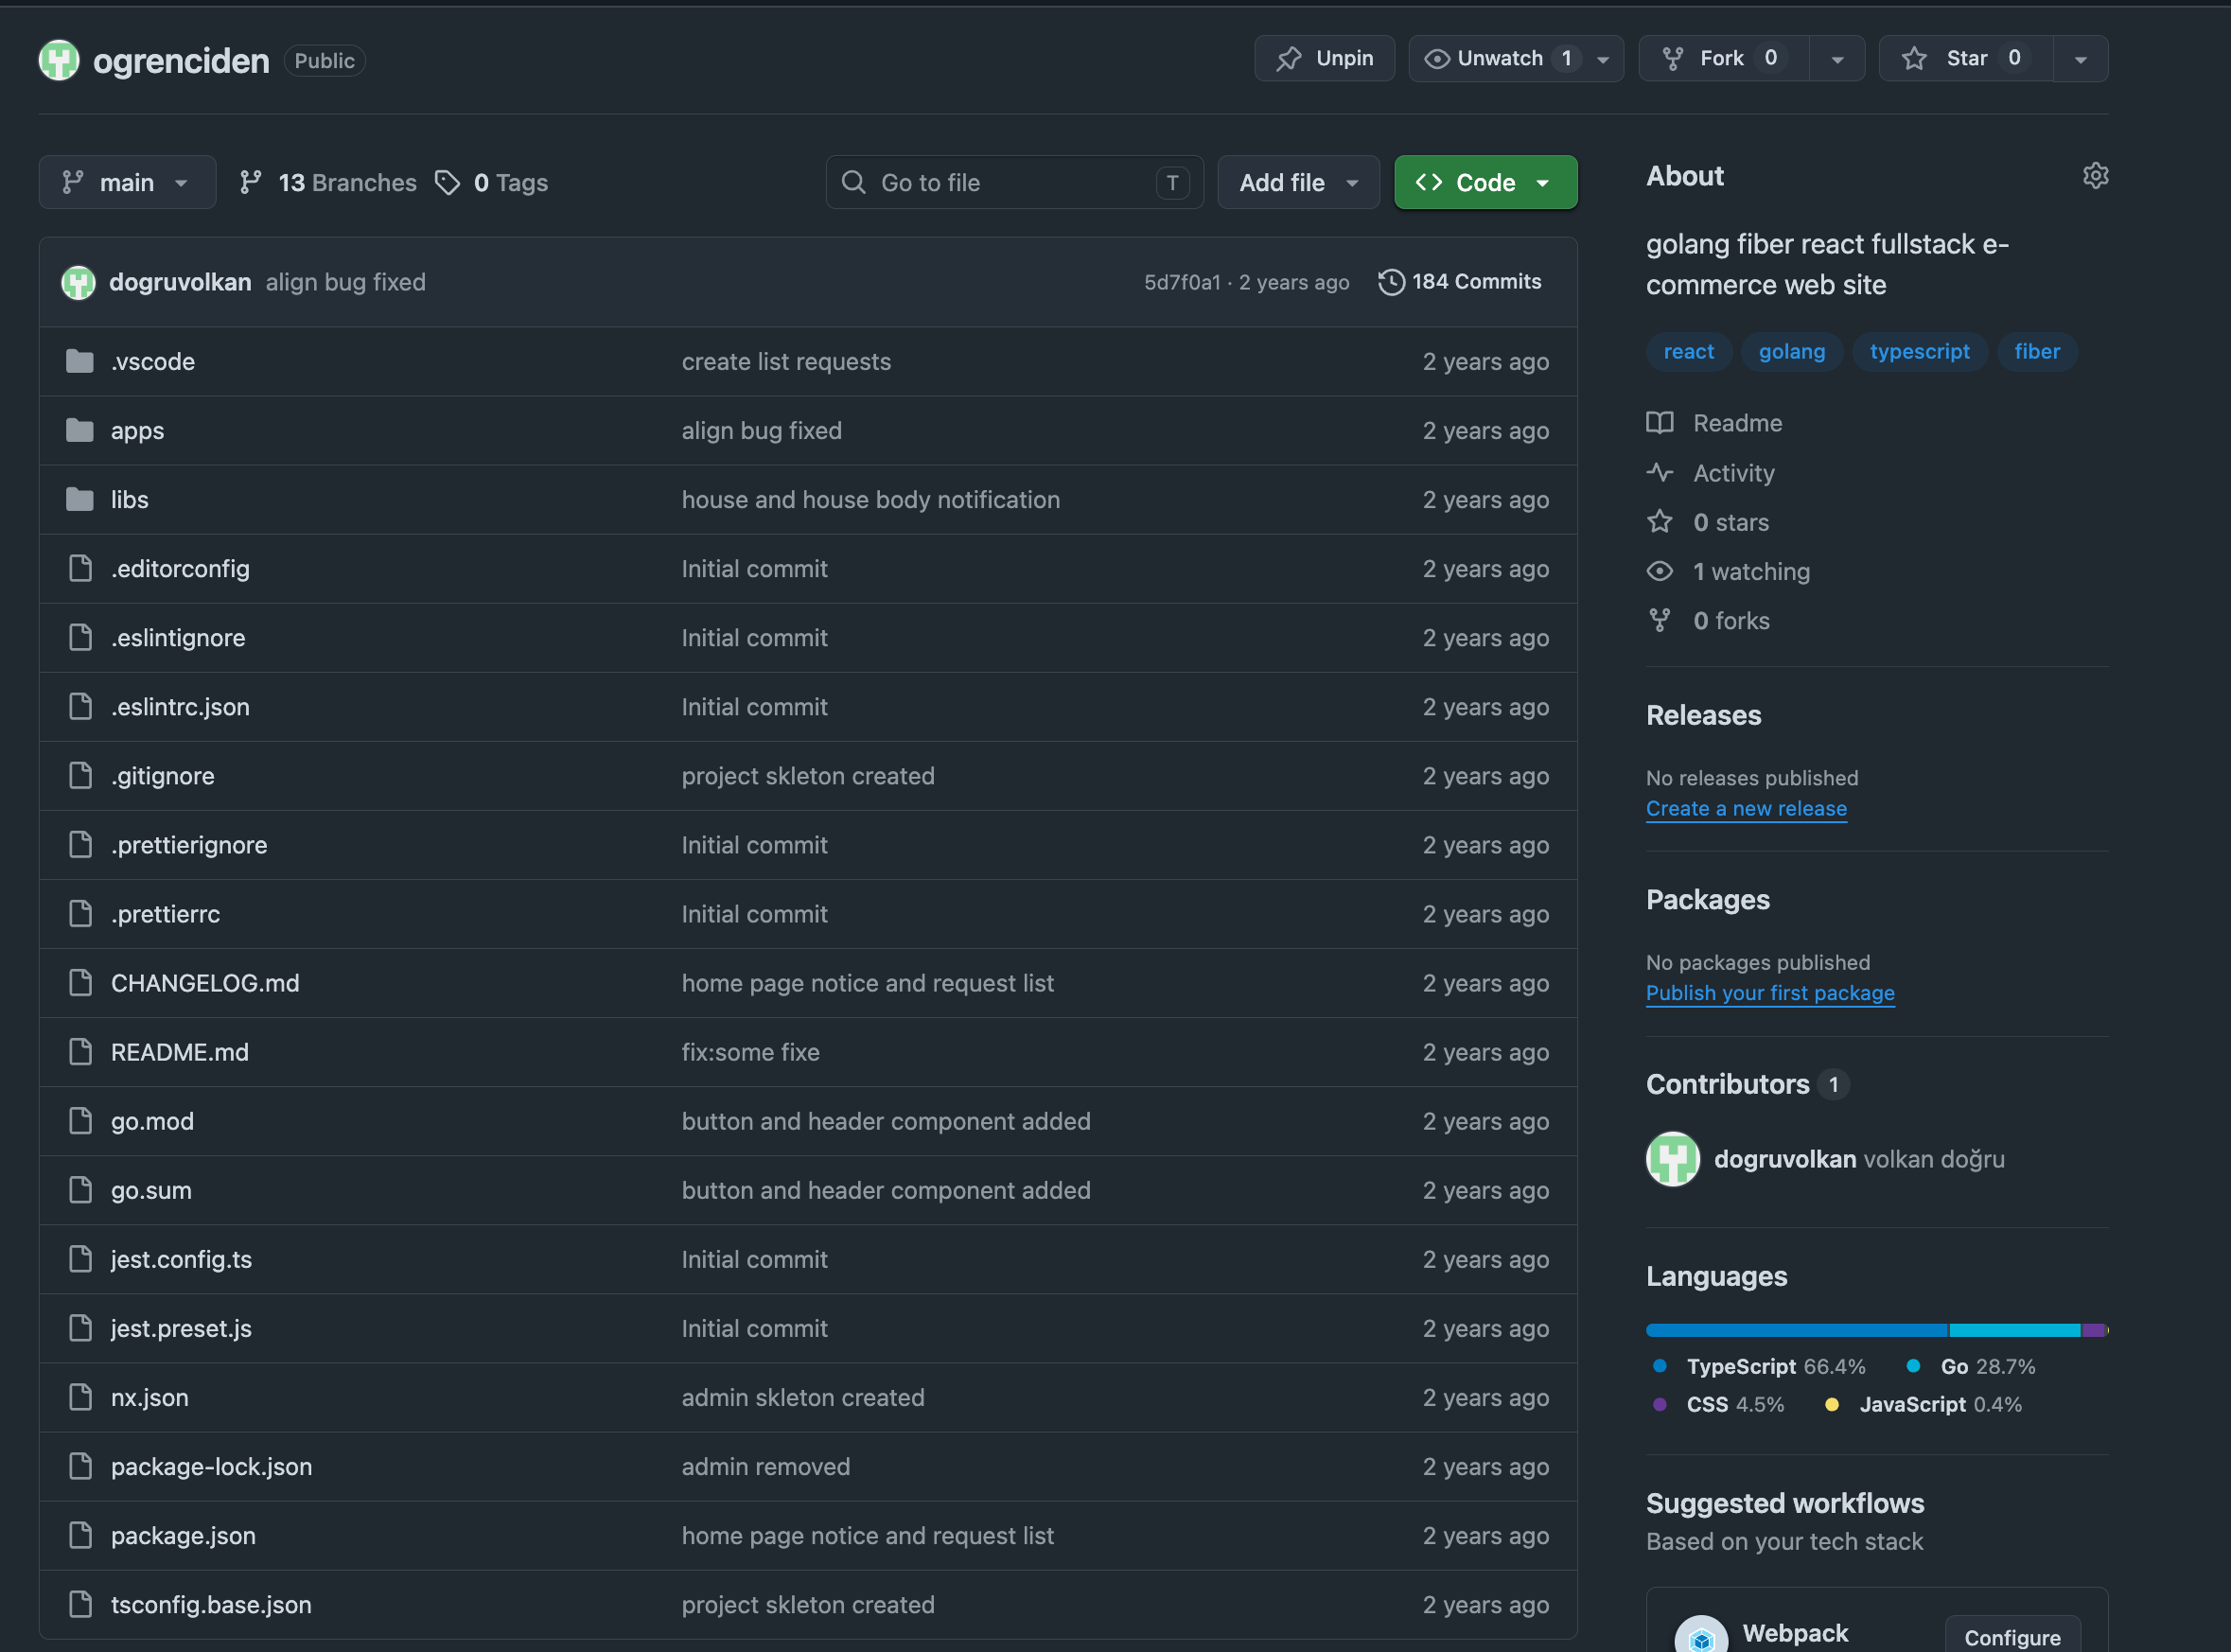Click the TypeScript language bar segment
This screenshot has height=1652, width=2231.
(1797, 1330)
